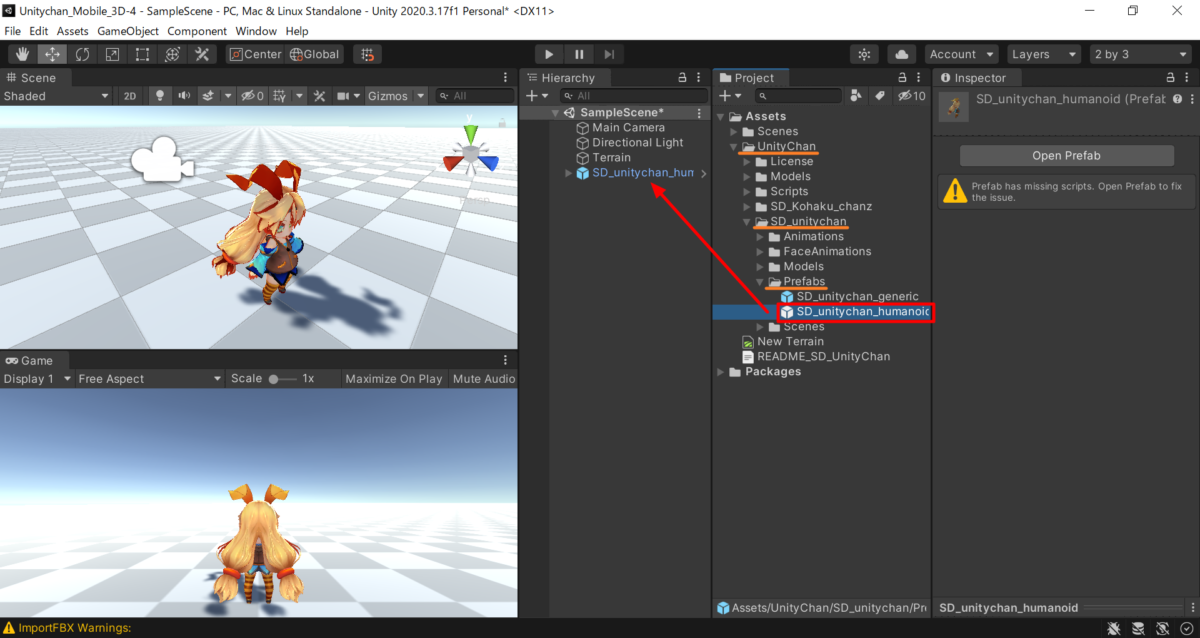
Task: Open prefab help icon in Inspector header
Action: [1177, 99]
